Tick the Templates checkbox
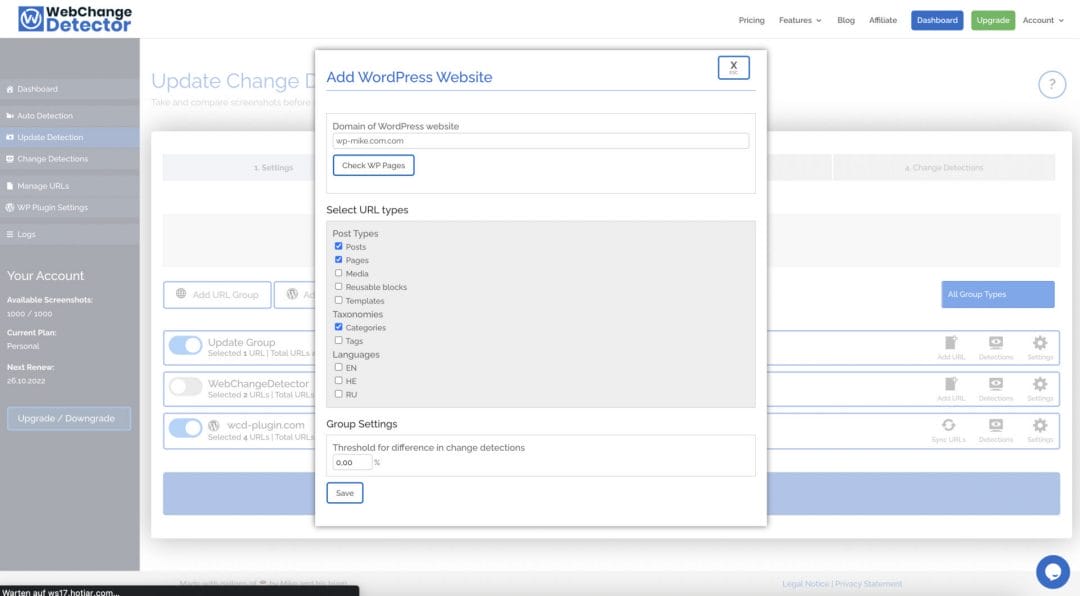Image resolution: width=1080 pixels, height=596 pixels. click(x=338, y=300)
